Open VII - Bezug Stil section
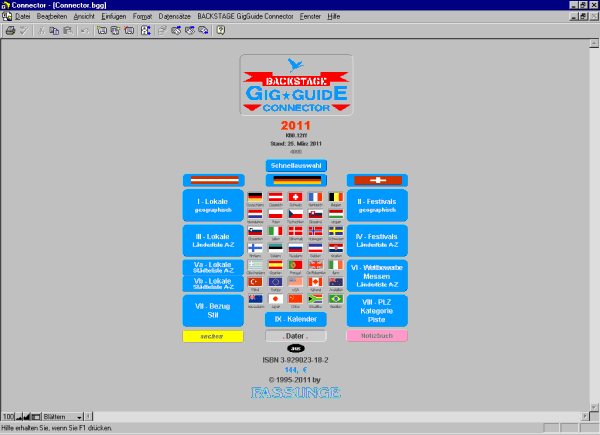 pos(212,310)
